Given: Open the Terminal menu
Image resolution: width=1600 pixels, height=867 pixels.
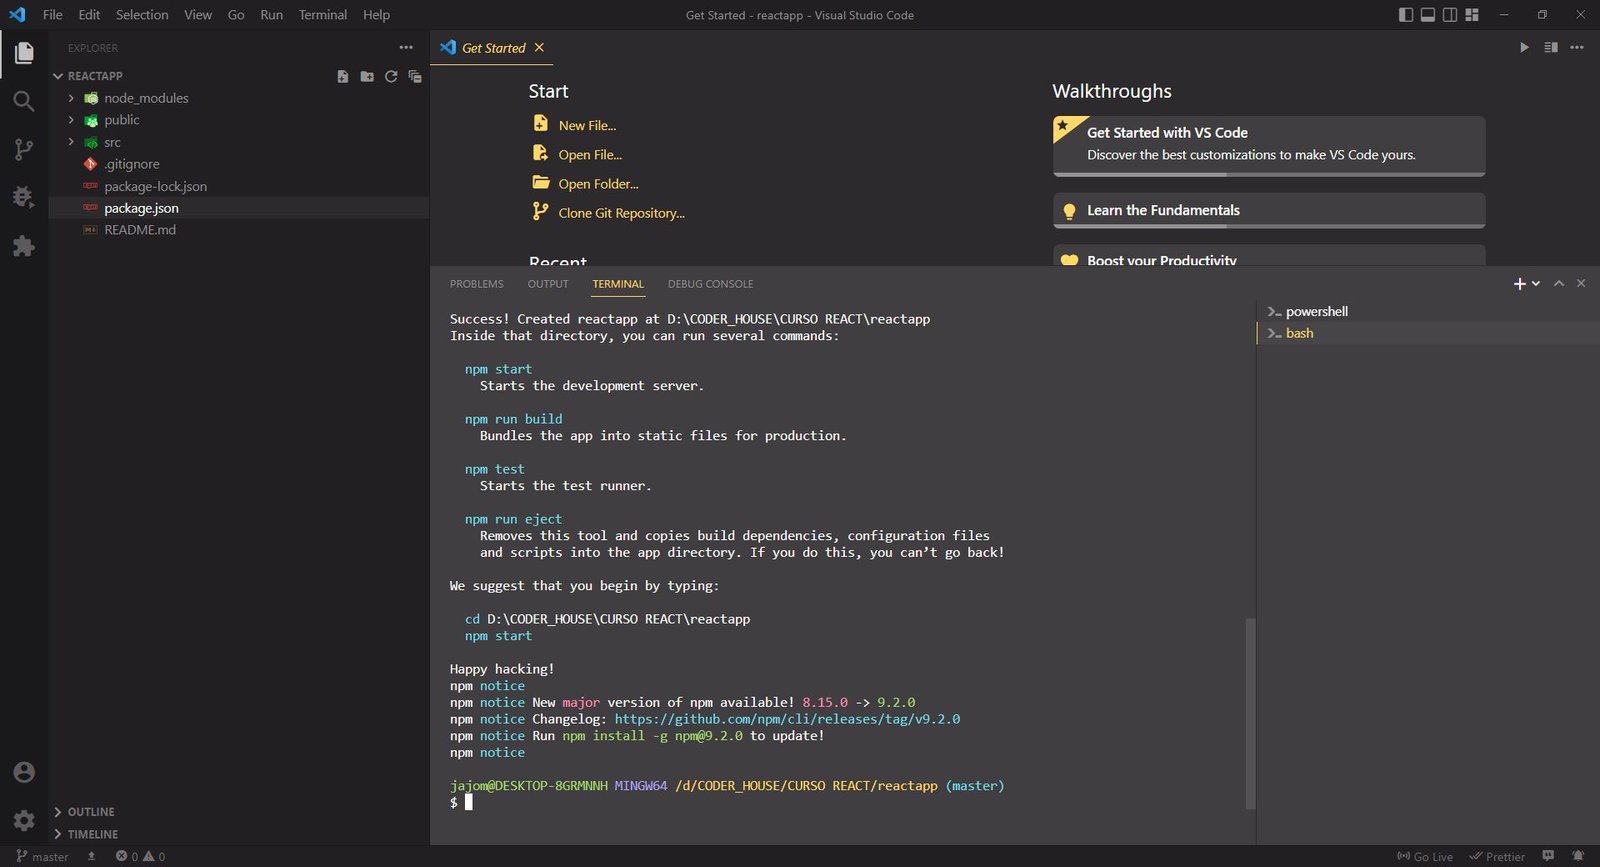Looking at the screenshot, I should point(323,15).
